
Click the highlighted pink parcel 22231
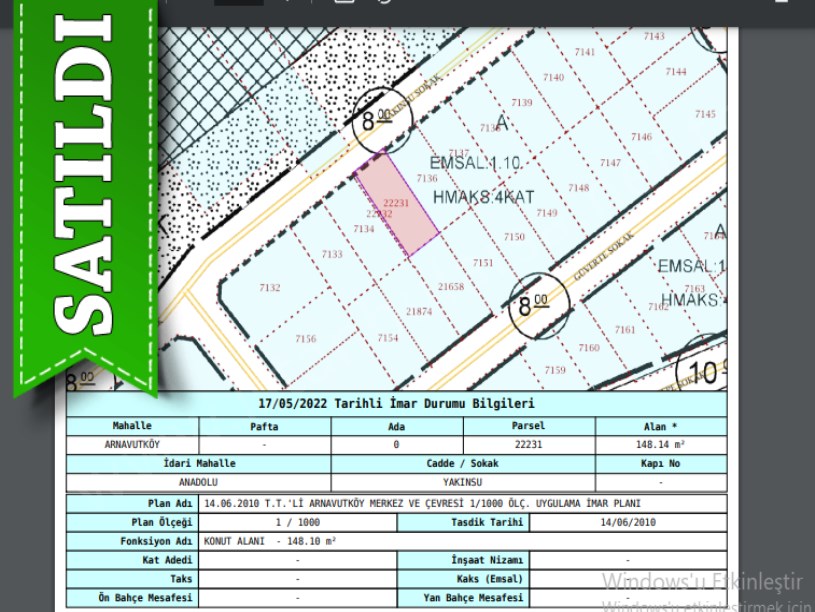(398, 205)
